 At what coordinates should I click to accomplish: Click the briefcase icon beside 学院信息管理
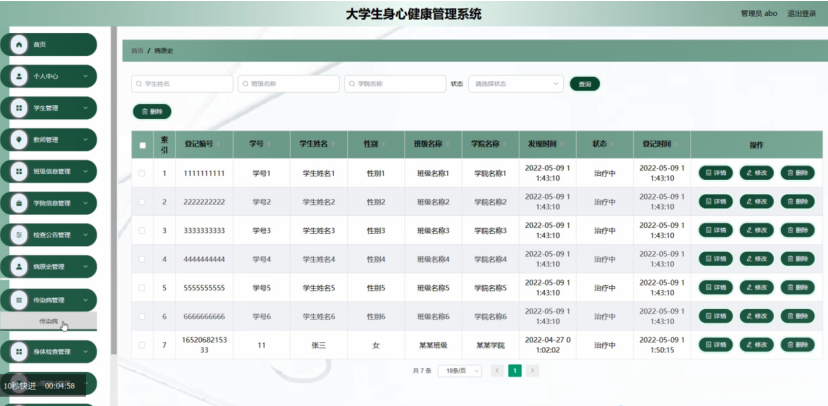click(x=19, y=203)
